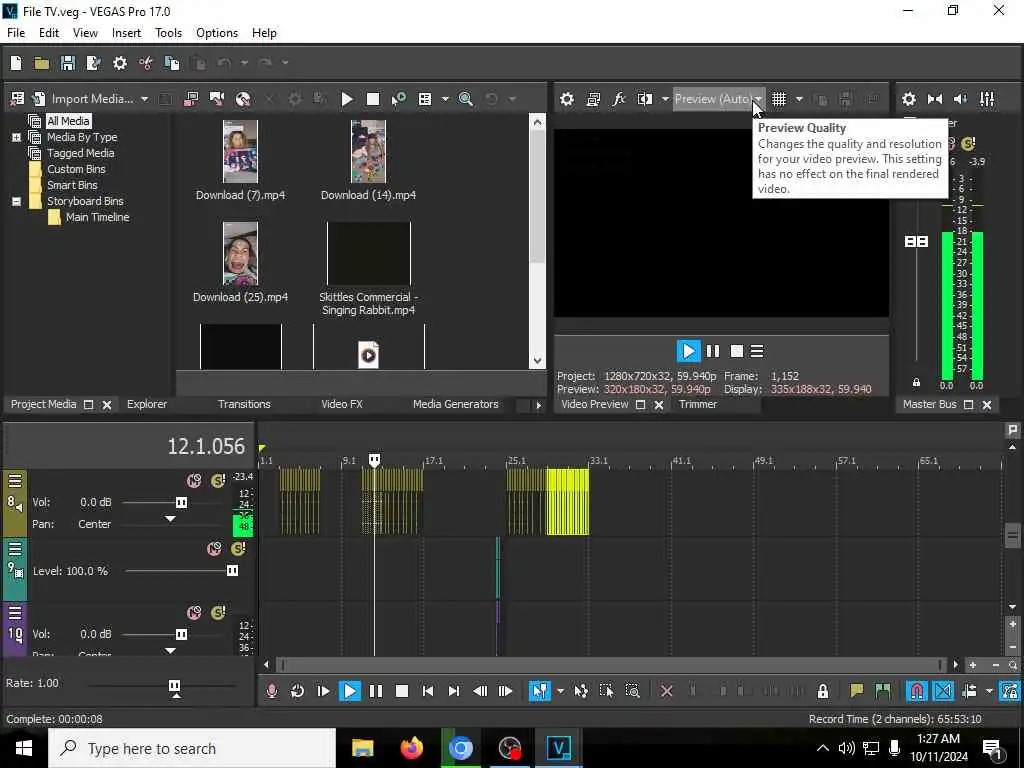Collapse the Storyboard Bins tree node
The image size is (1024, 768).
(16, 201)
